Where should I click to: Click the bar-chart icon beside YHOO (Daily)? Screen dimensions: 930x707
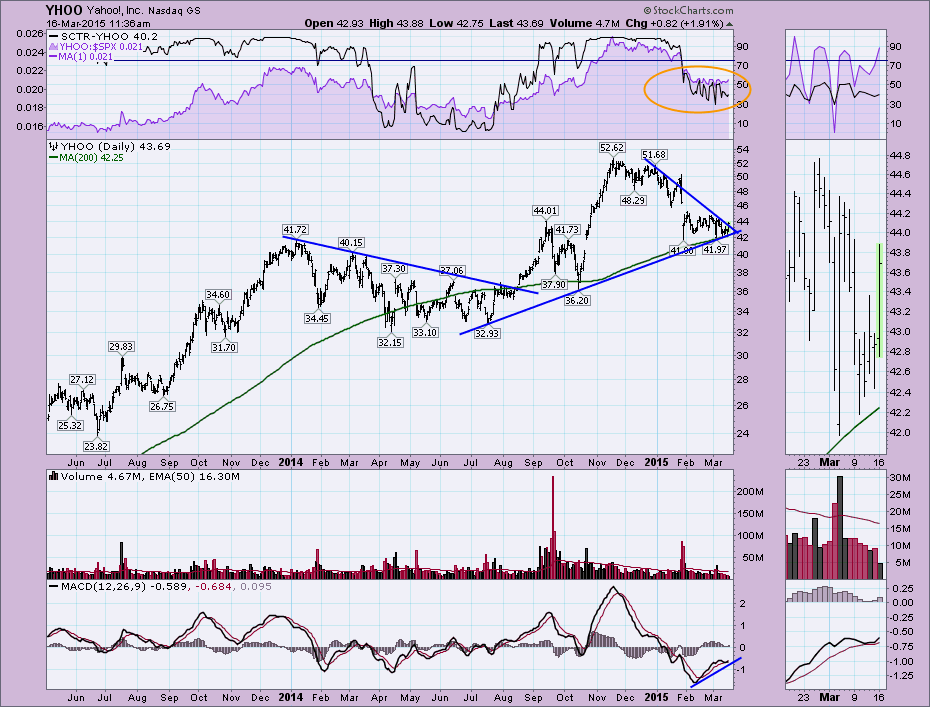(x=54, y=146)
